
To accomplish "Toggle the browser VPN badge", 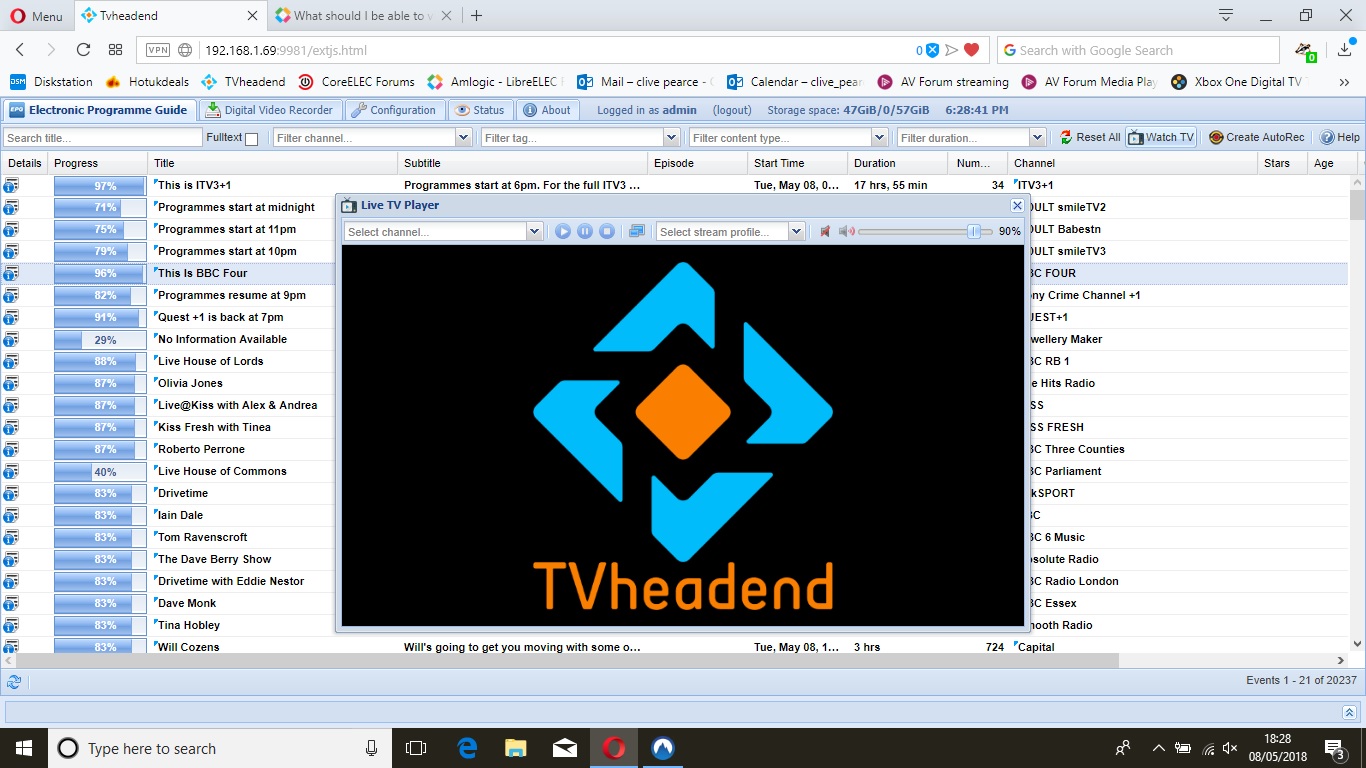I will pyautogui.click(x=158, y=50).
